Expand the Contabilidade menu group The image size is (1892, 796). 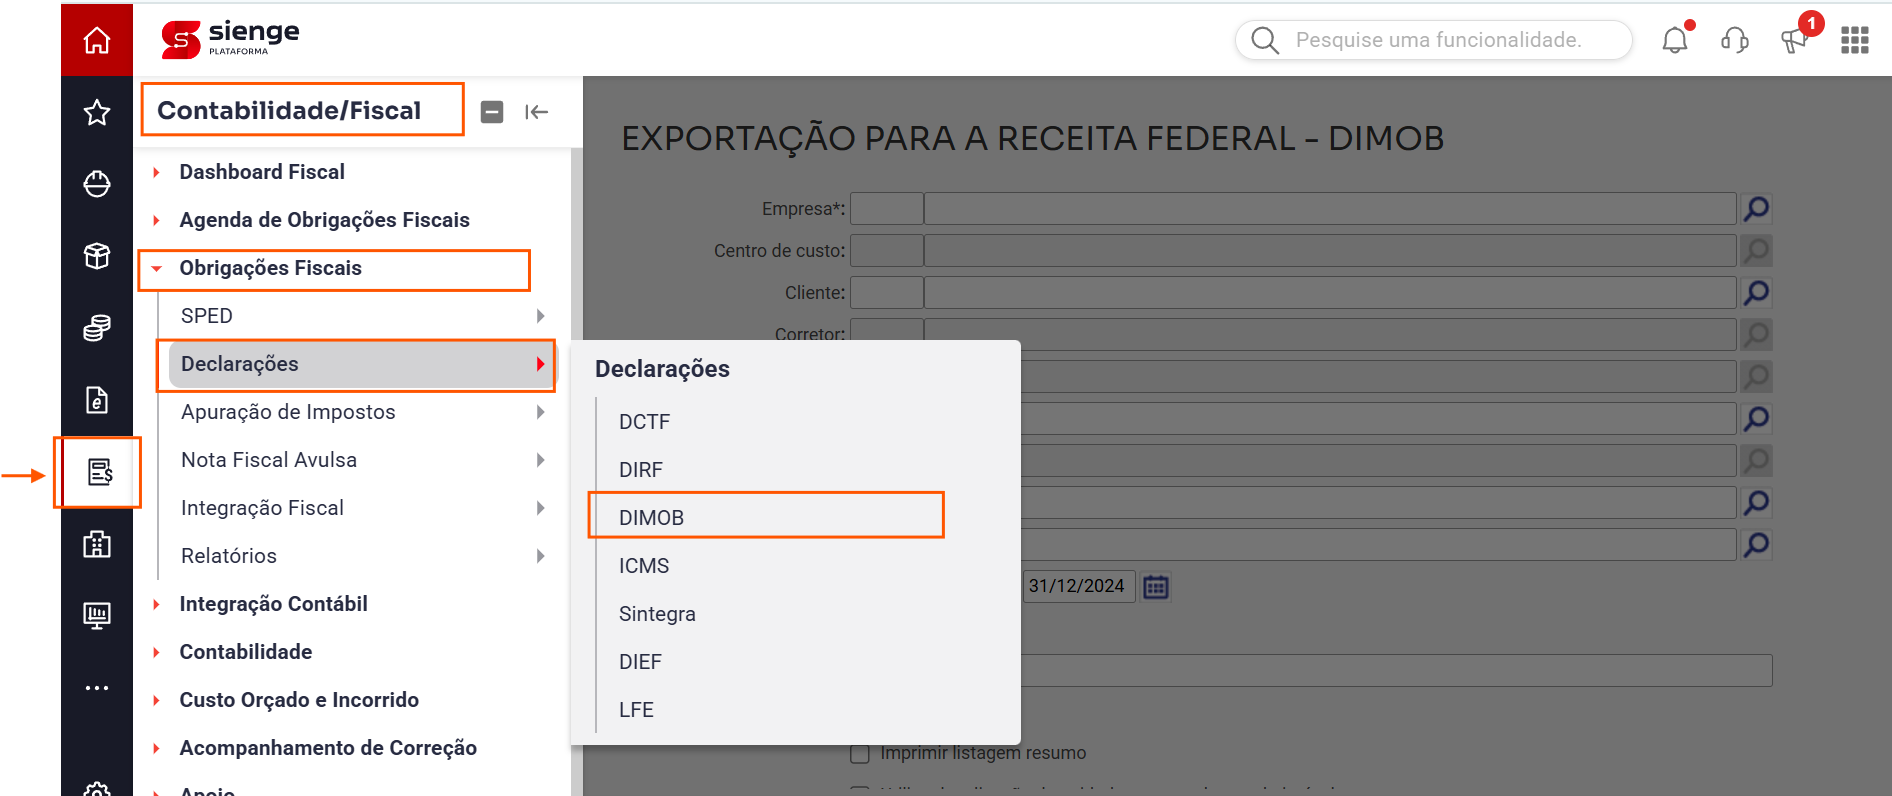245,652
